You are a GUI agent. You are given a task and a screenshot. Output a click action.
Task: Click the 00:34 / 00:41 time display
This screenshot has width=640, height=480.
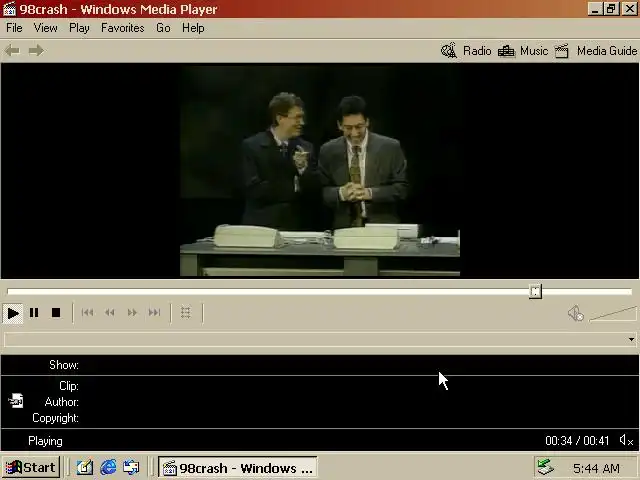pyautogui.click(x=577, y=441)
